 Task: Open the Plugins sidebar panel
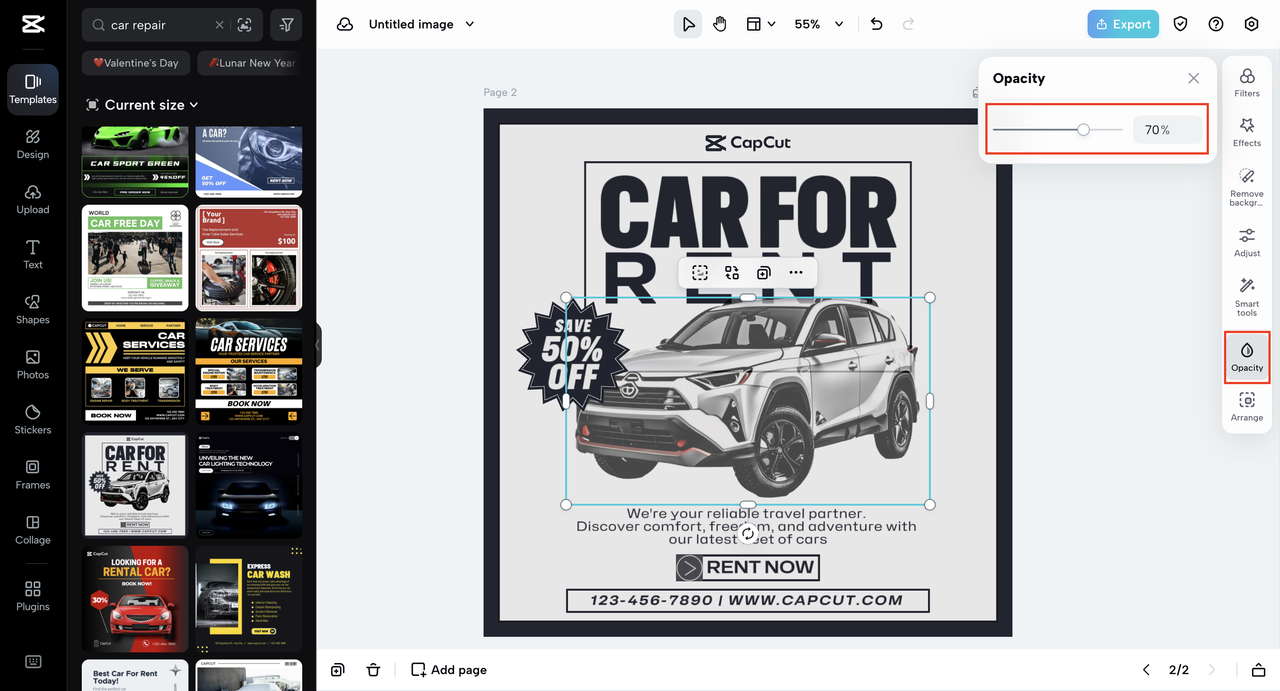coord(33,596)
